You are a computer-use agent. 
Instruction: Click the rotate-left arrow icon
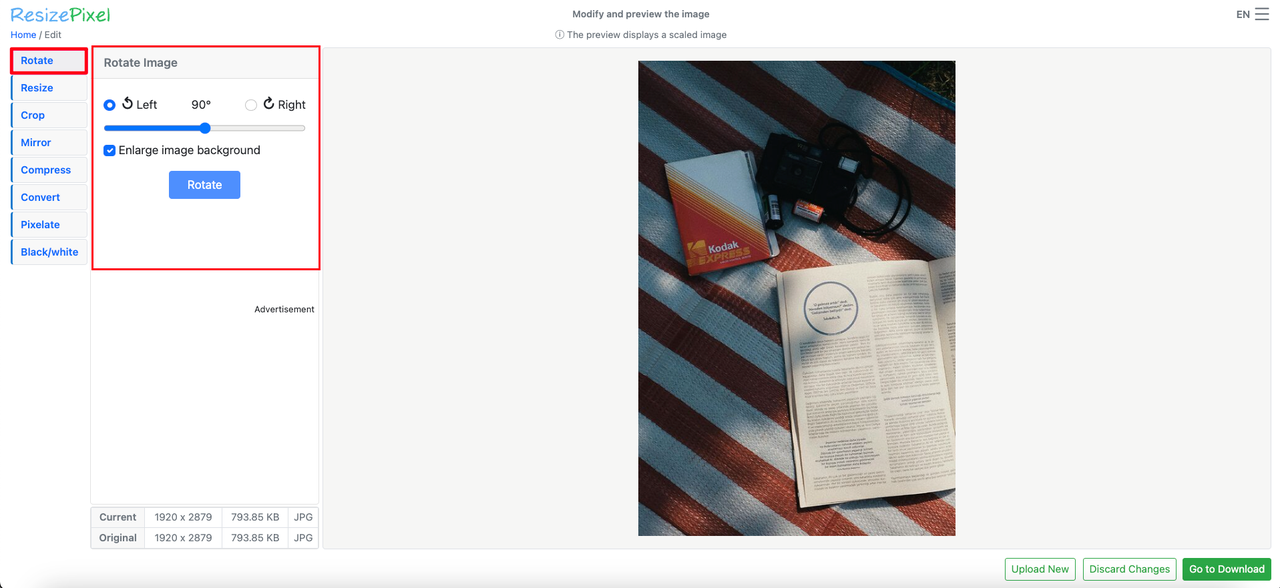coord(127,103)
